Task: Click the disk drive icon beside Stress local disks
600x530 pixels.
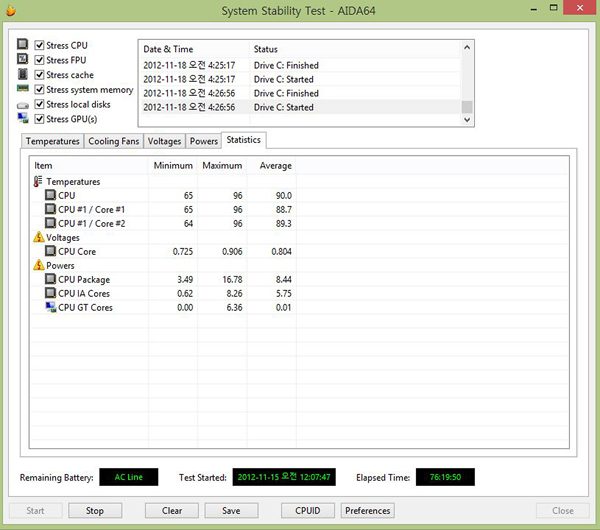Action: coord(23,105)
